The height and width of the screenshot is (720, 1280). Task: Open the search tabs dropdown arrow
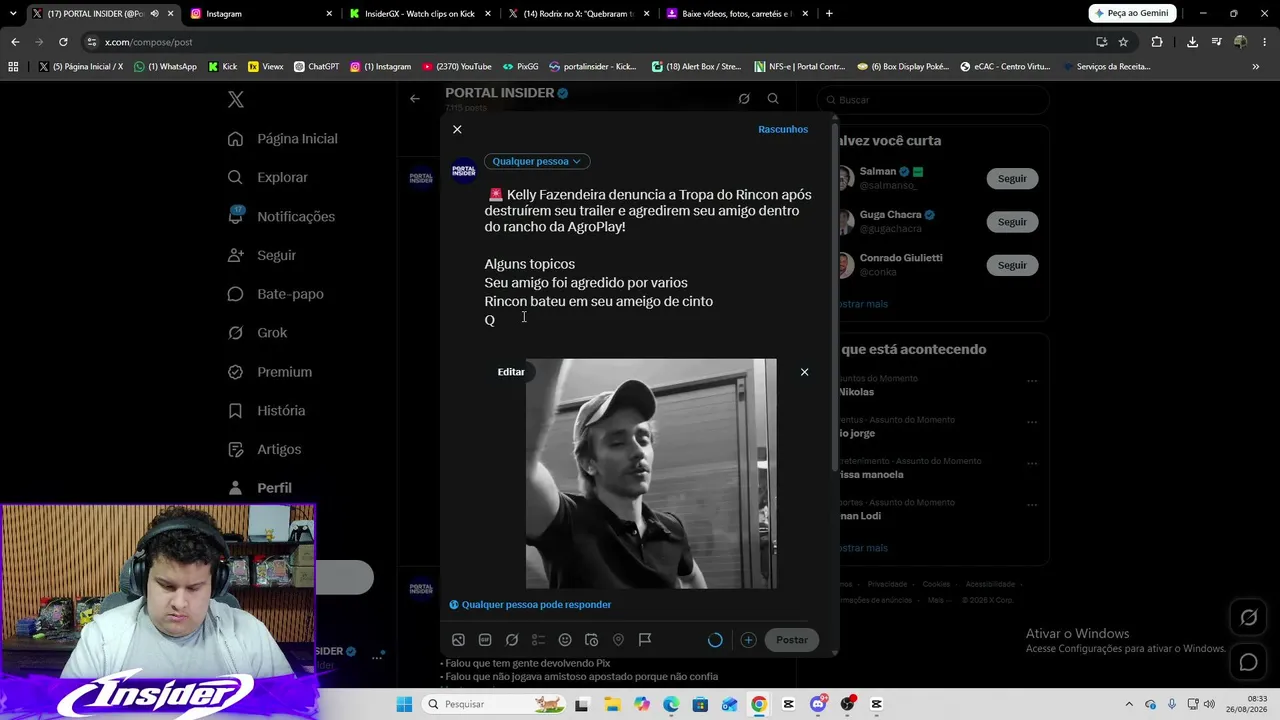(x=13, y=14)
